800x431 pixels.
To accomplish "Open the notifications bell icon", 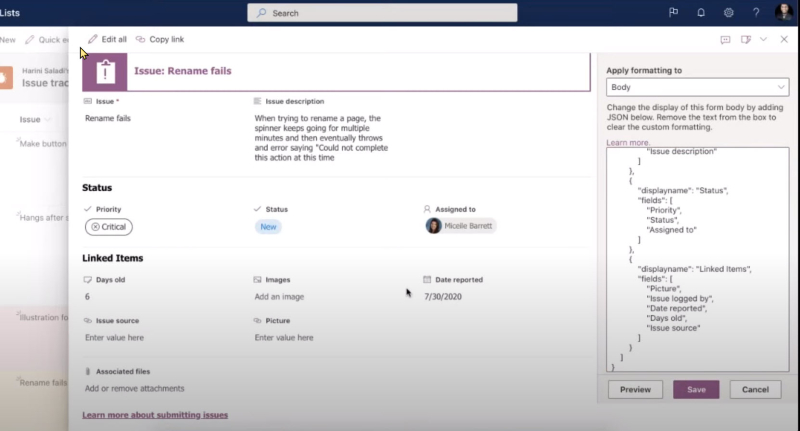I will click(701, 13).
